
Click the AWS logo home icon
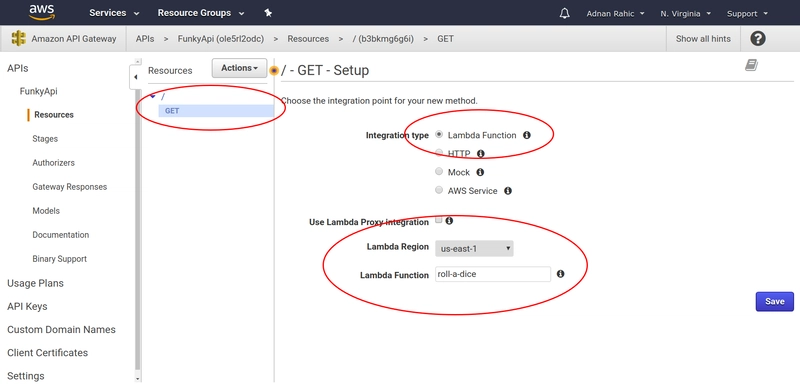pos(41,12)
